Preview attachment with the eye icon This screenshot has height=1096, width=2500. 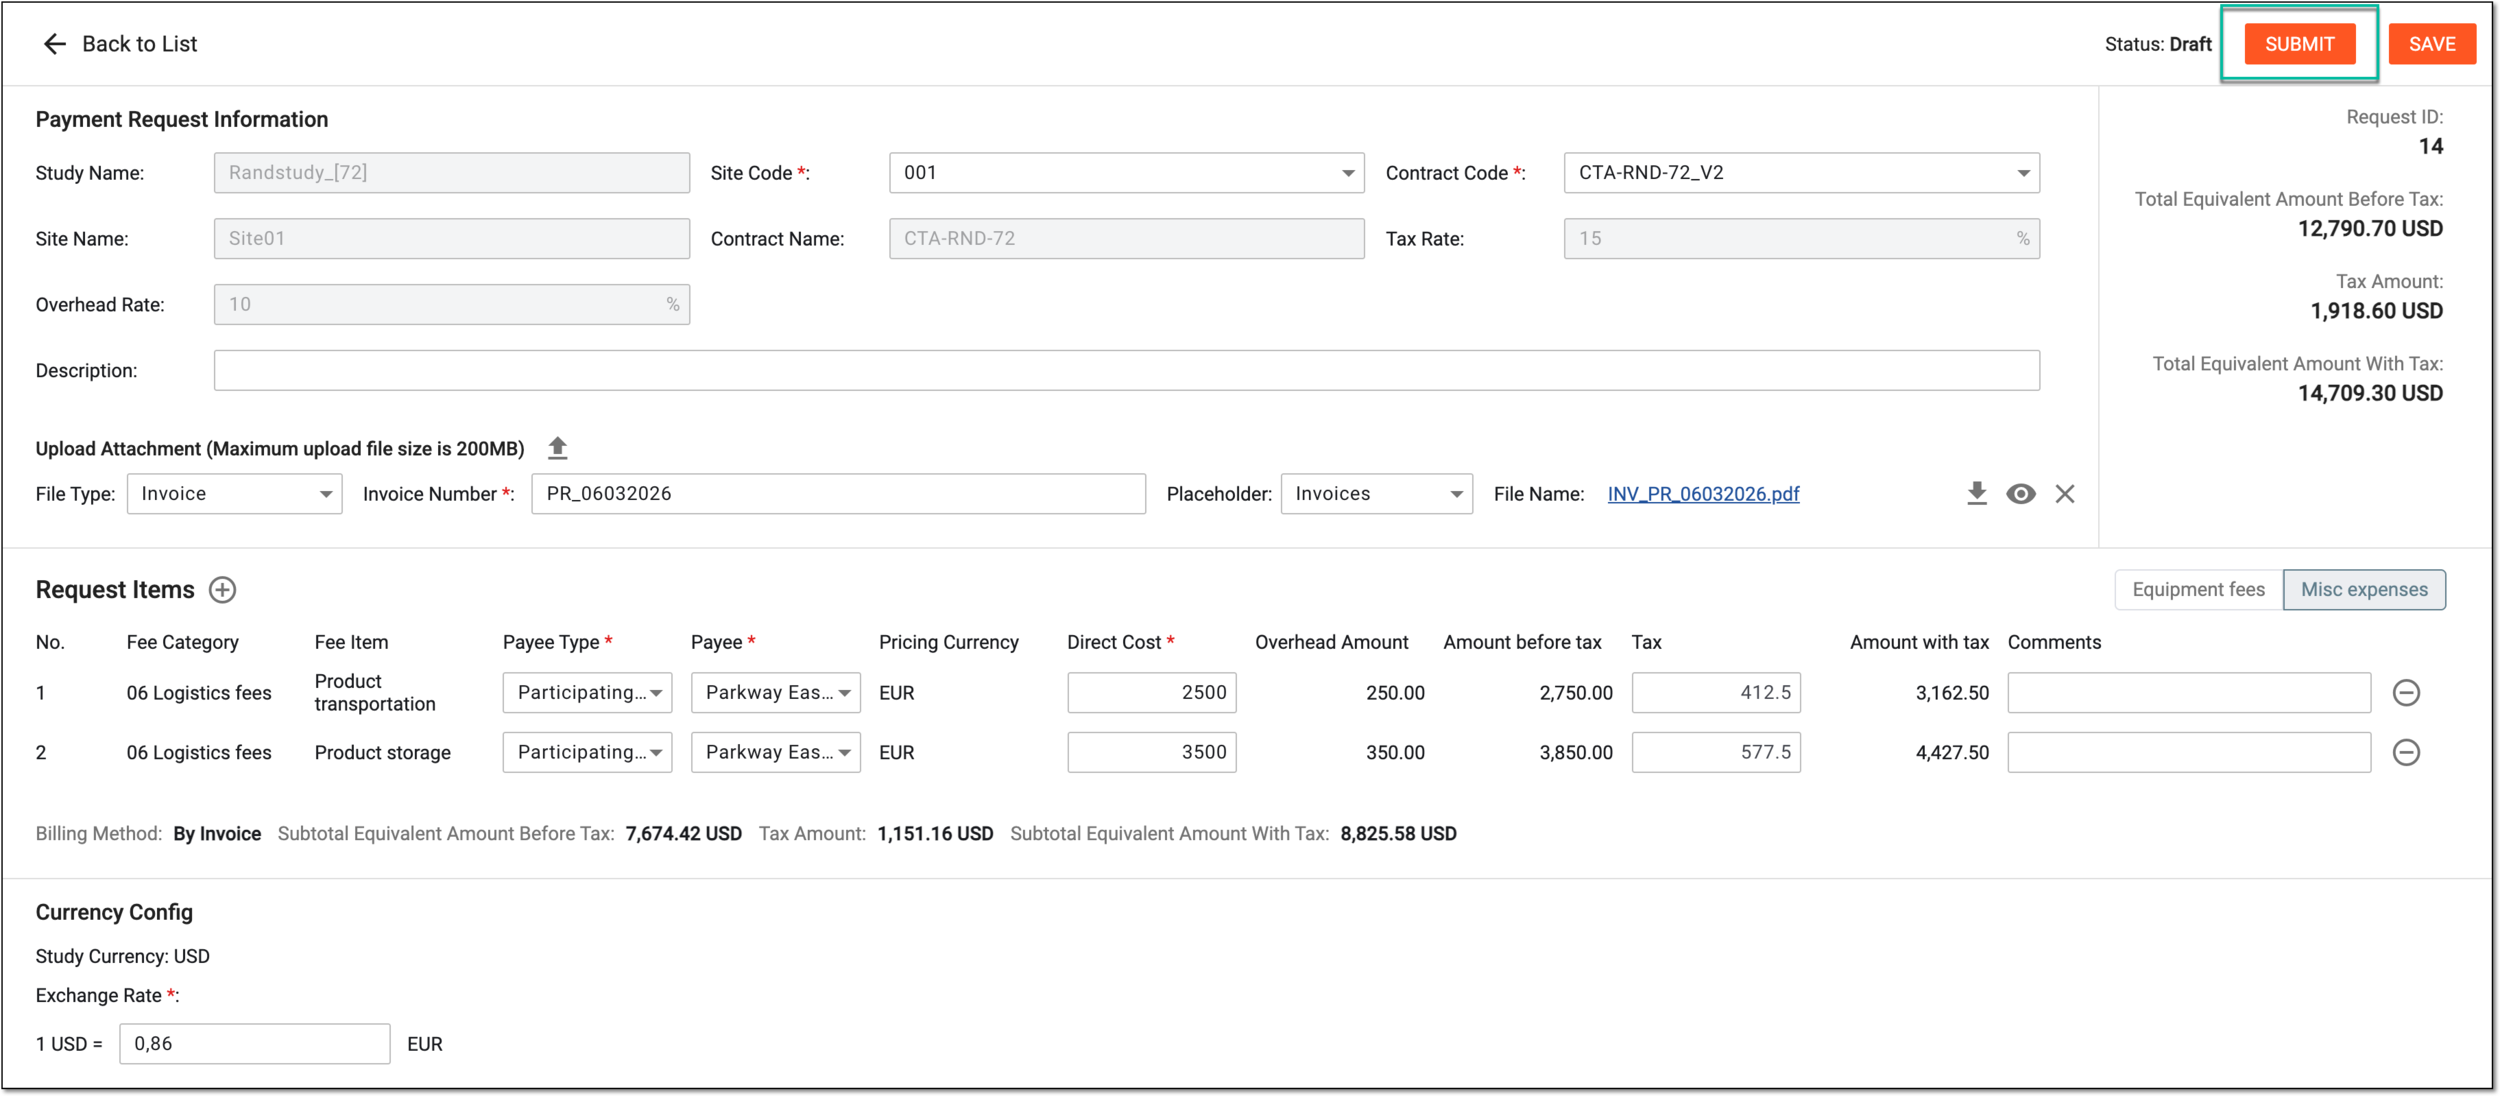(x=2021, y=494)
